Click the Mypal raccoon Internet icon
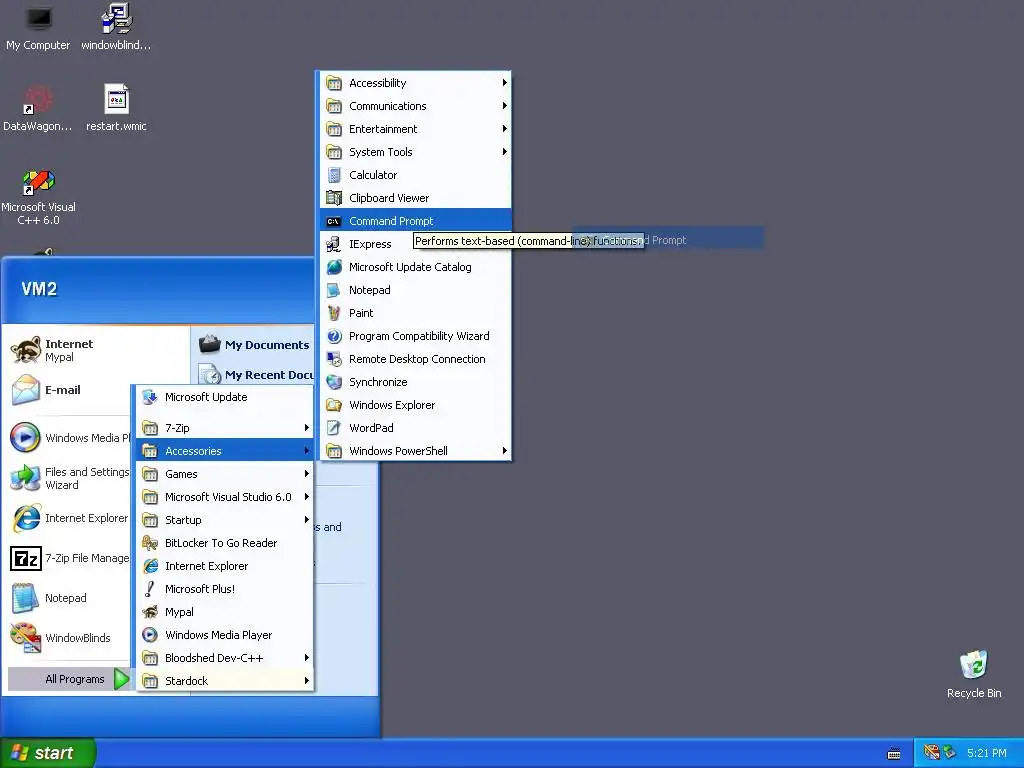 click(x=25, y=350)
